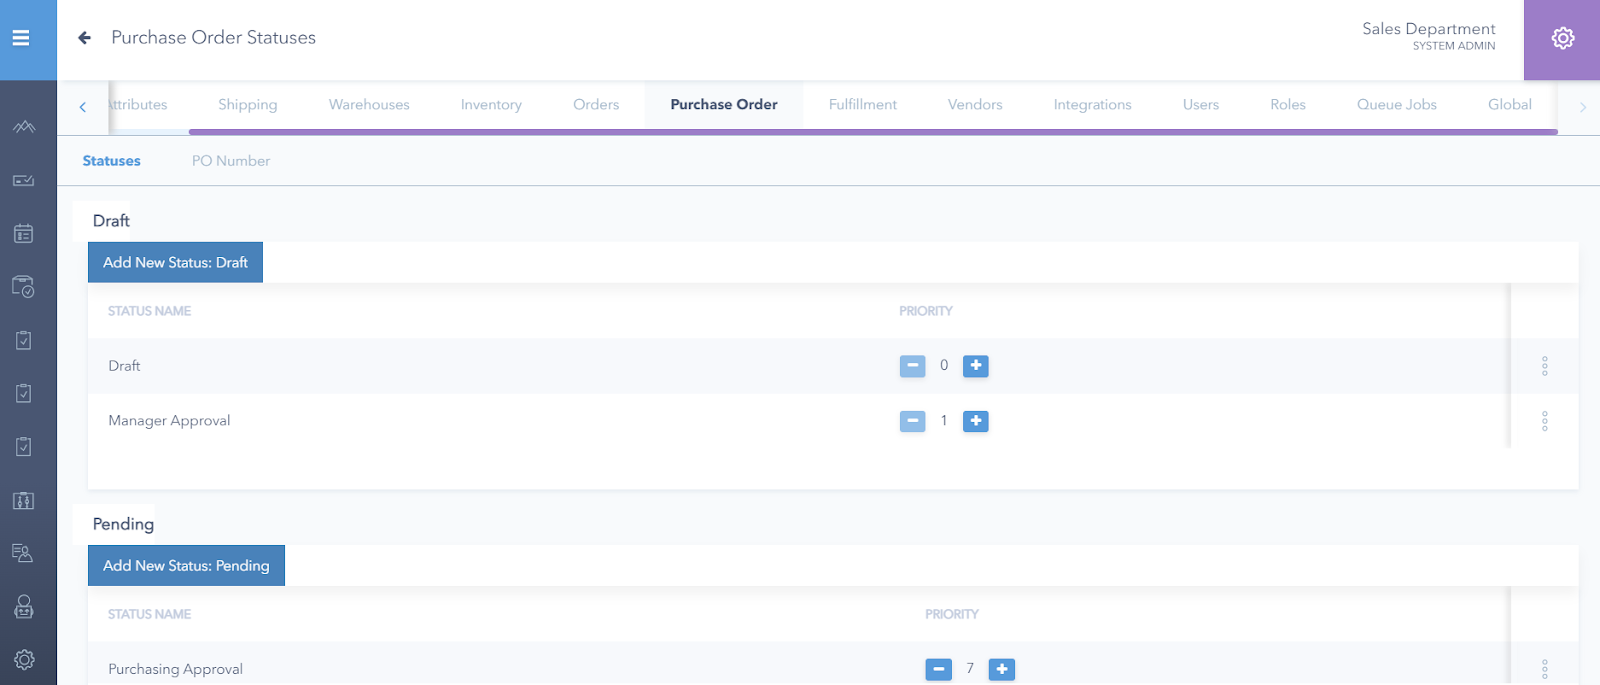The height and width of the screenshot is (685, 1600).
Task: Select the Manager Approval status name
Action: [x=169, y=421]
